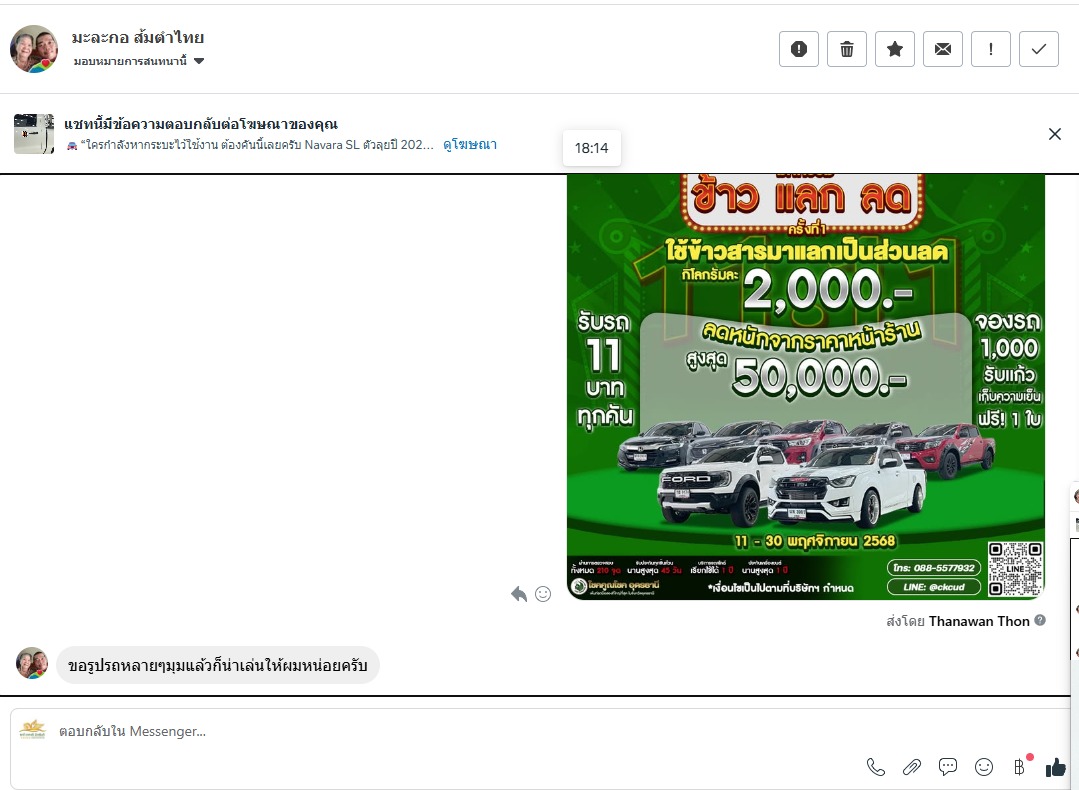Open the ad thumbnail in the banner
1079x790 pixels.
(x=34, y=134)
